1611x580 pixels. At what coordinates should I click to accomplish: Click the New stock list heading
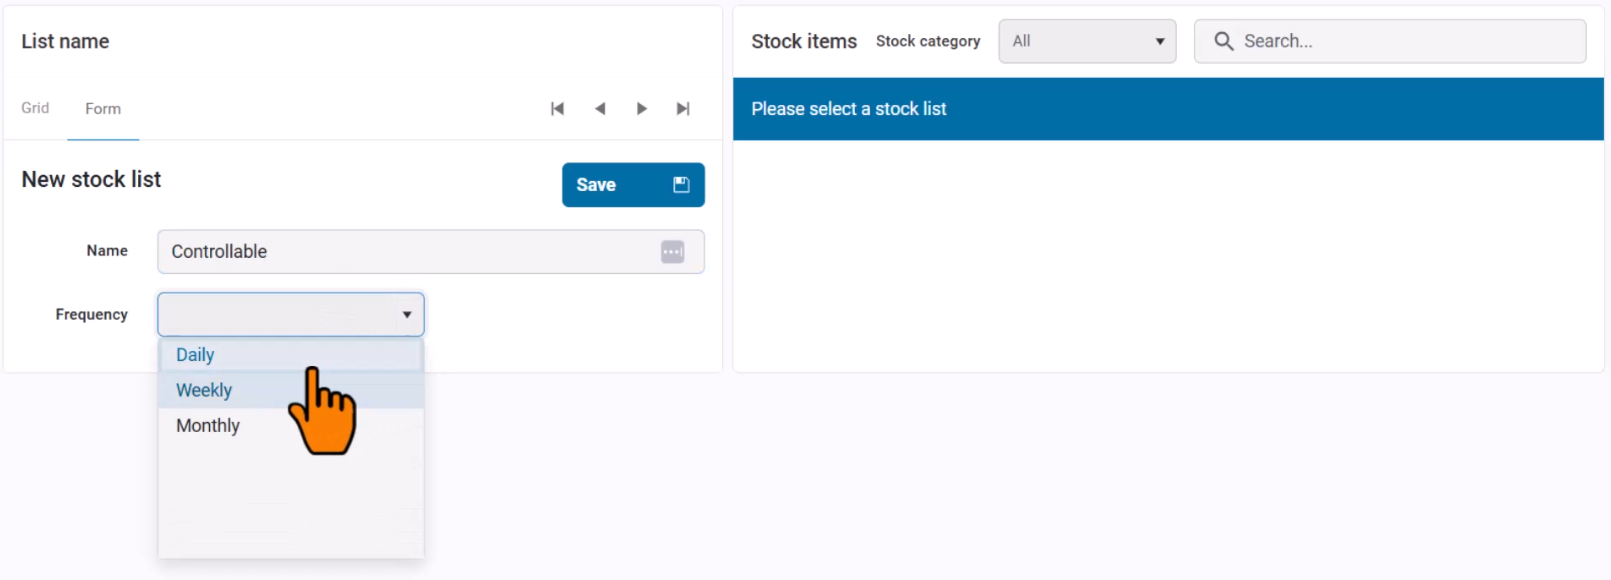click(91, 180)
